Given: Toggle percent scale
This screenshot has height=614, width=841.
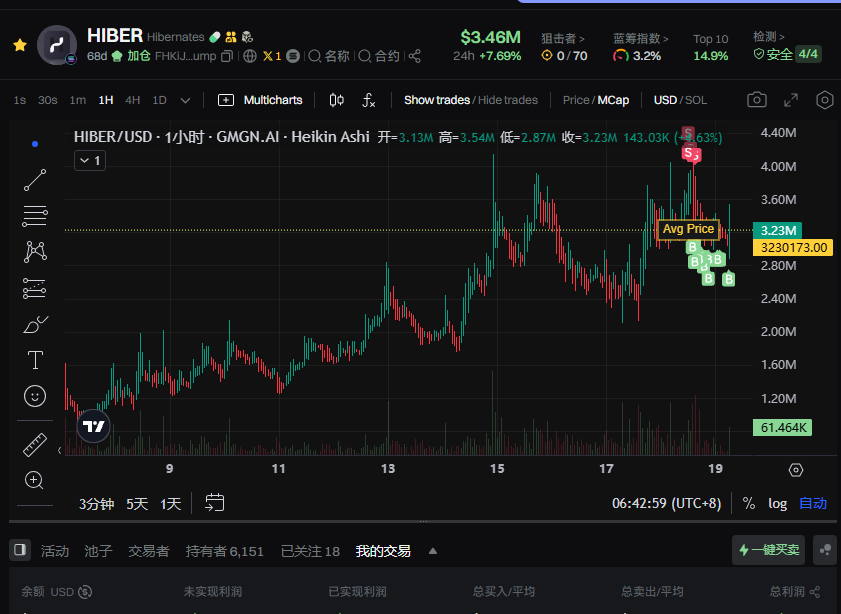Looking at the screenshot, I should 749,504.
